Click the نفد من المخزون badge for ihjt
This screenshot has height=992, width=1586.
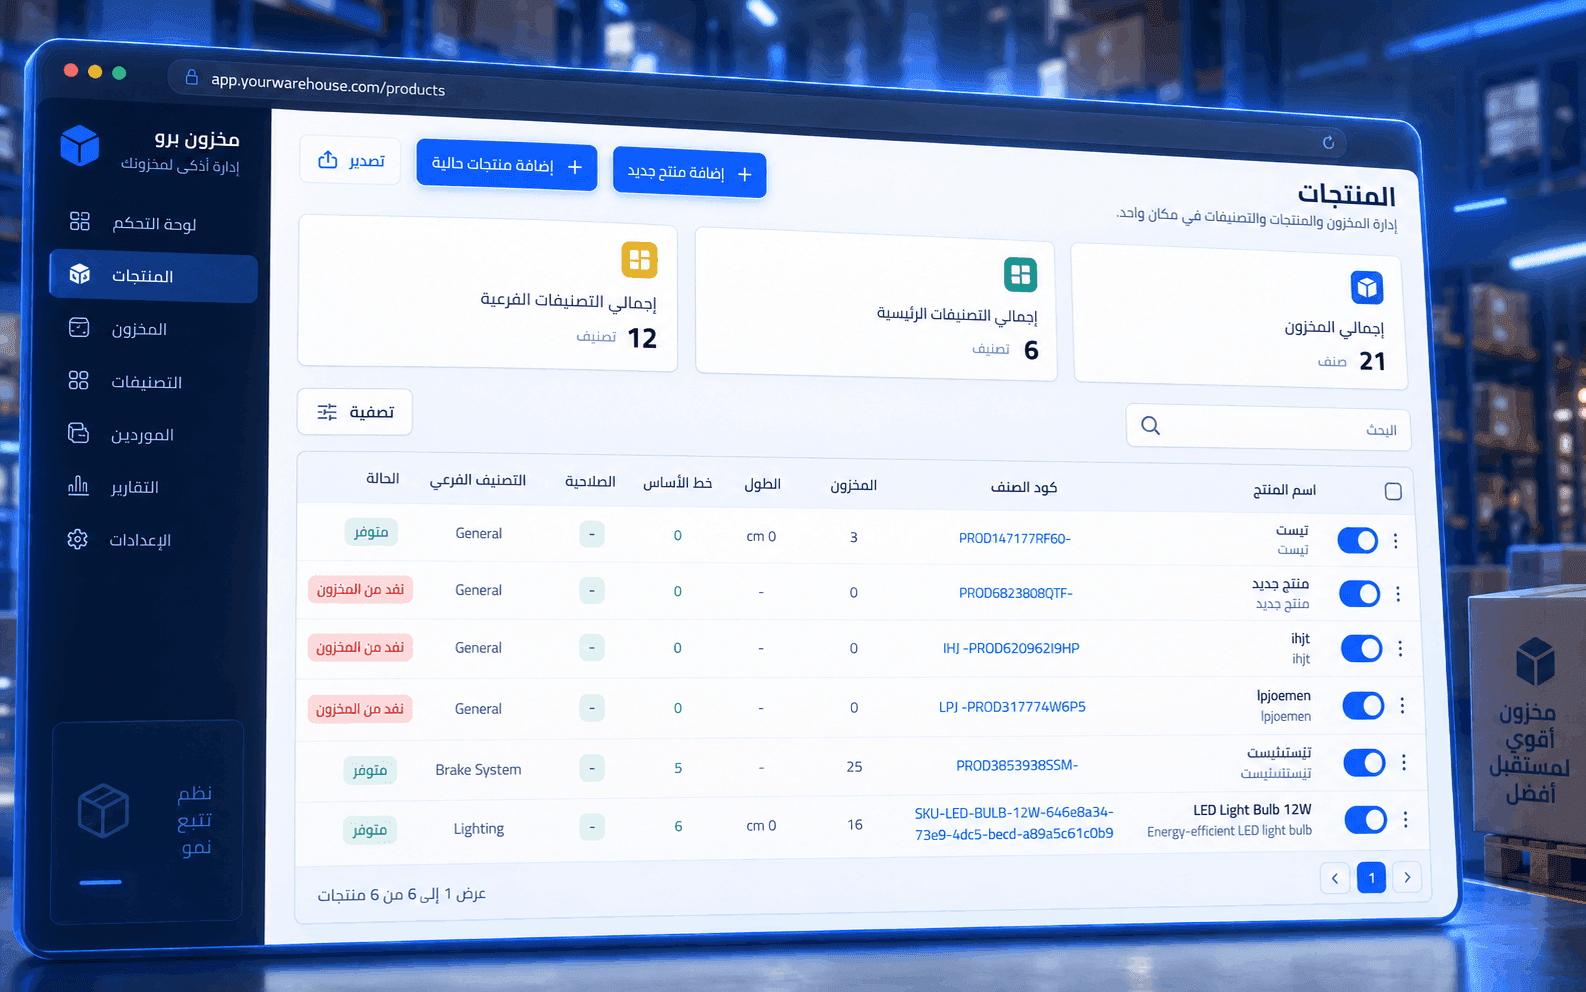point(360,648)
